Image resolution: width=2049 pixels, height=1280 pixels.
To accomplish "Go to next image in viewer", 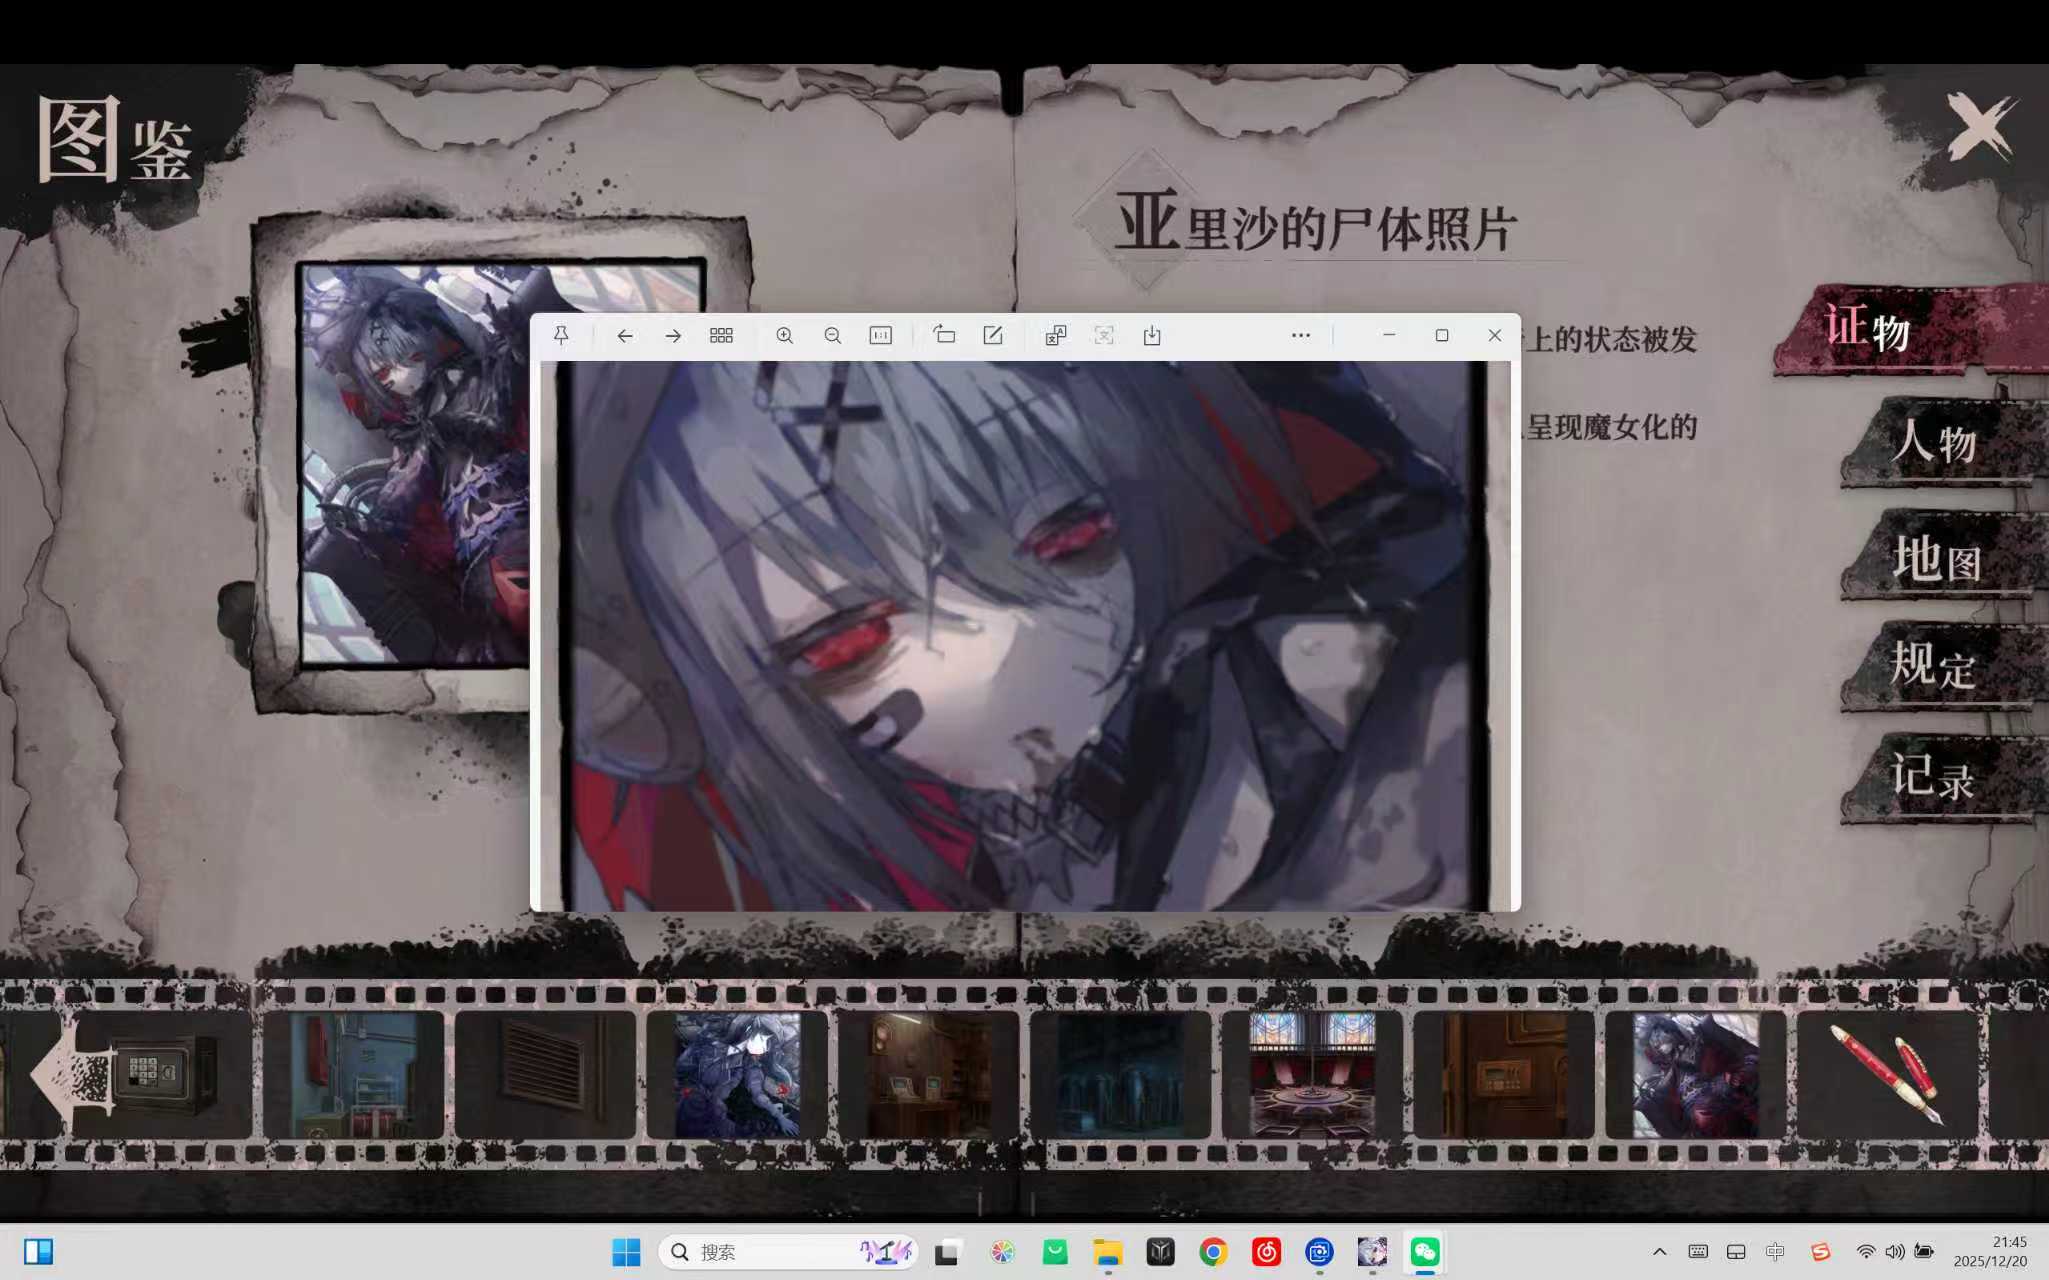I will [673, 336].
